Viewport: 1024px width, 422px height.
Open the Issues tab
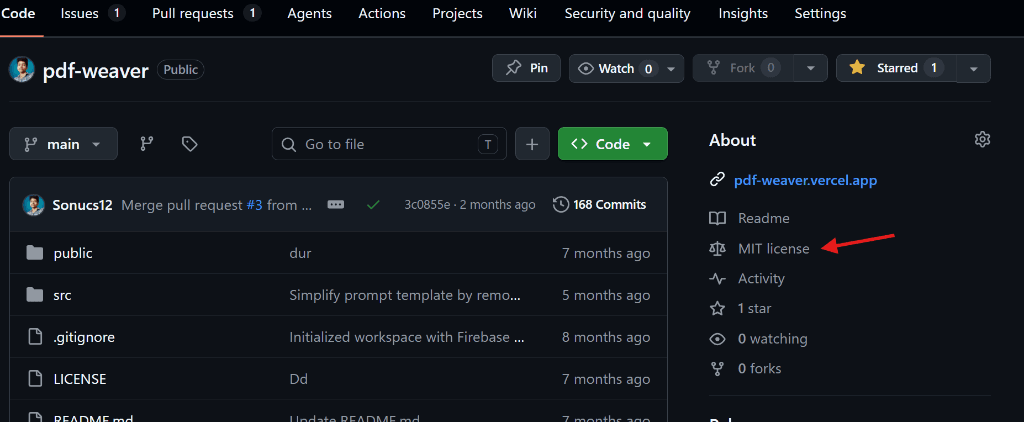[92, 13]
